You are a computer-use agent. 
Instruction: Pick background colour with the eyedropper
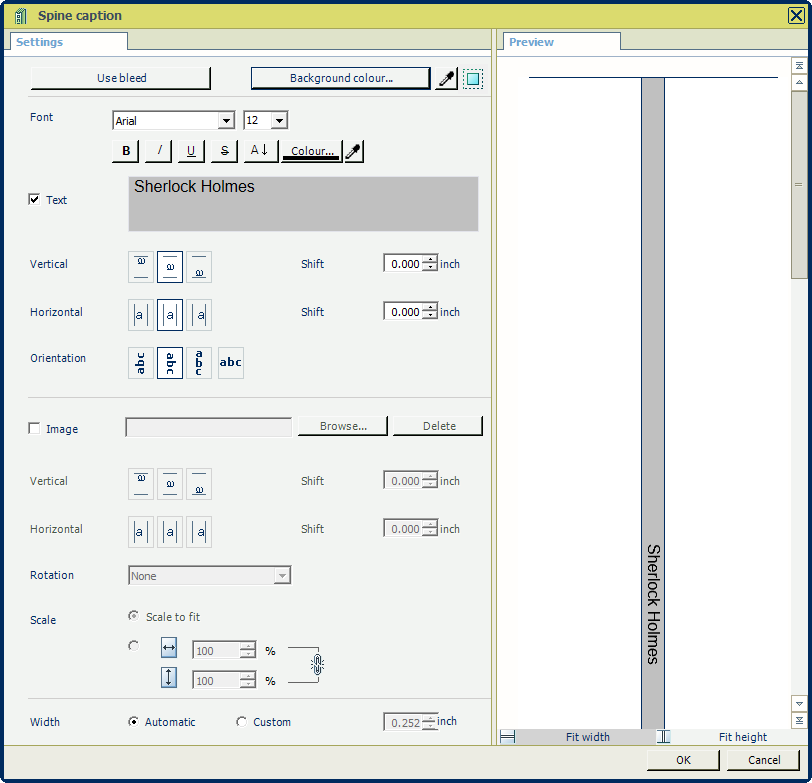(x=446, y=79)
